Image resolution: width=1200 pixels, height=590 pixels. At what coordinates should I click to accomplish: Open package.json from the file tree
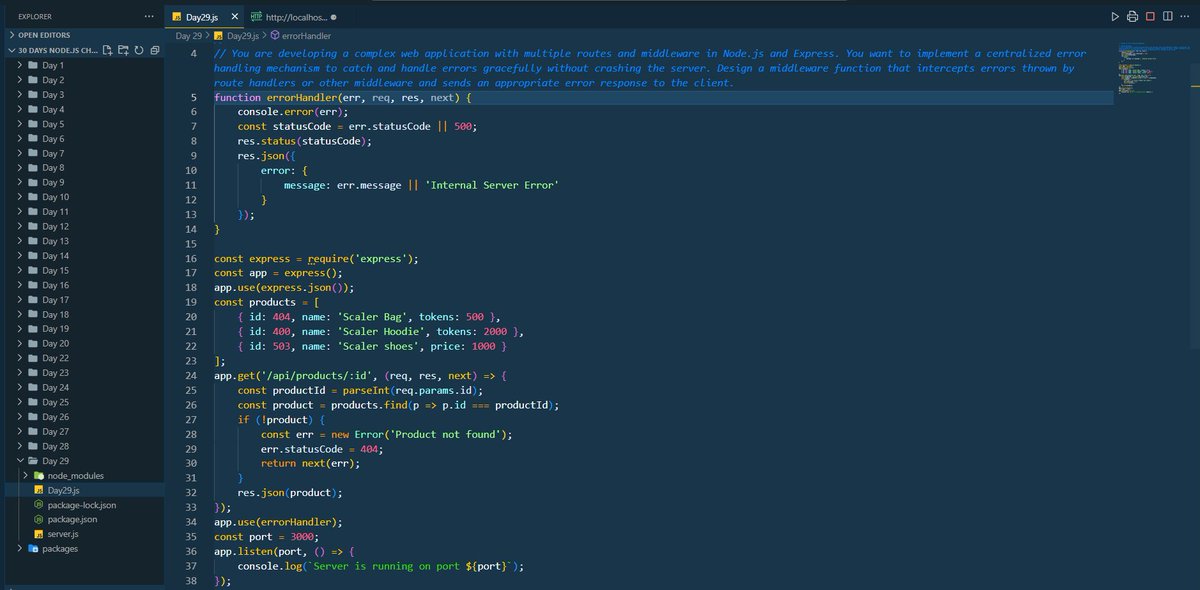pyautogui.click(x=82, y=520)
